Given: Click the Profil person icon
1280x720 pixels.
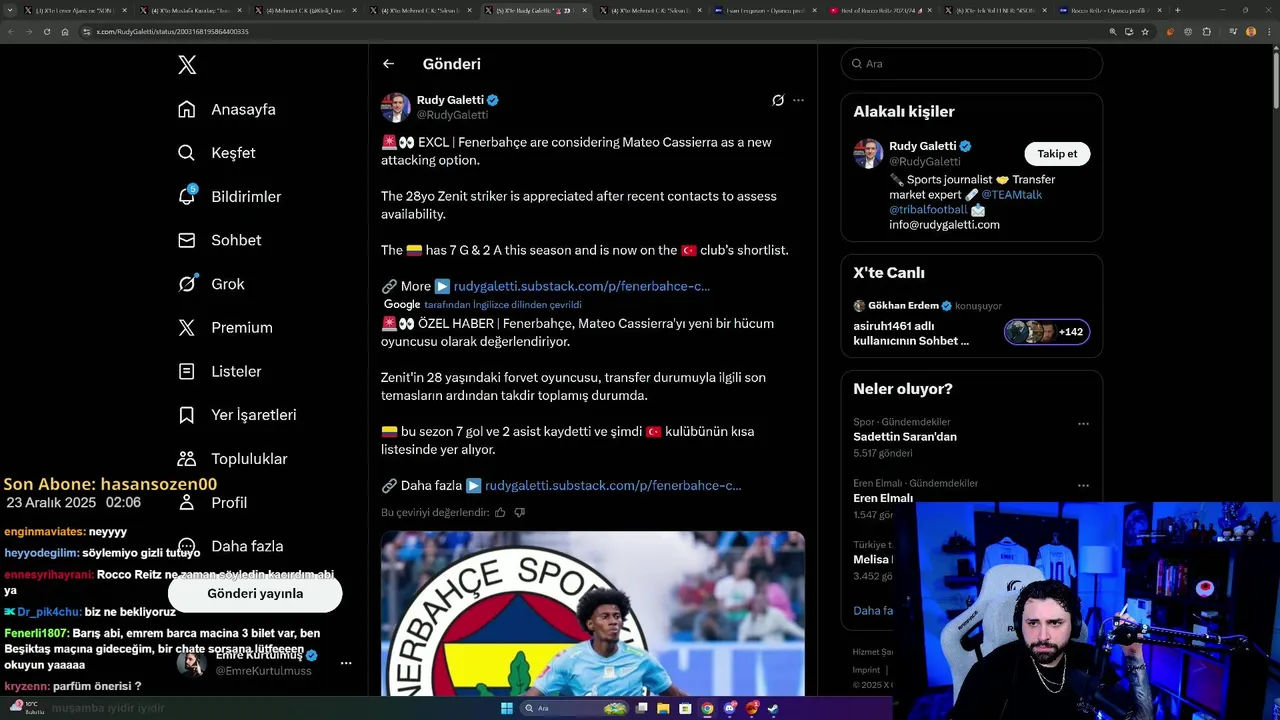Looking at the screenshot, I should click(x=186, y=502).
